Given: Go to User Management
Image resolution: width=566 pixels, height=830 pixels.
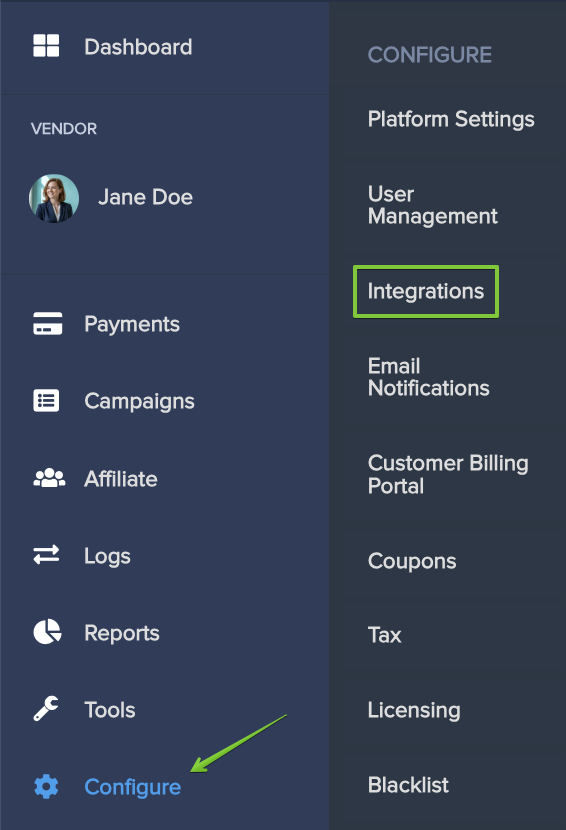Looking at the screenshot, I should coord(433,205).
